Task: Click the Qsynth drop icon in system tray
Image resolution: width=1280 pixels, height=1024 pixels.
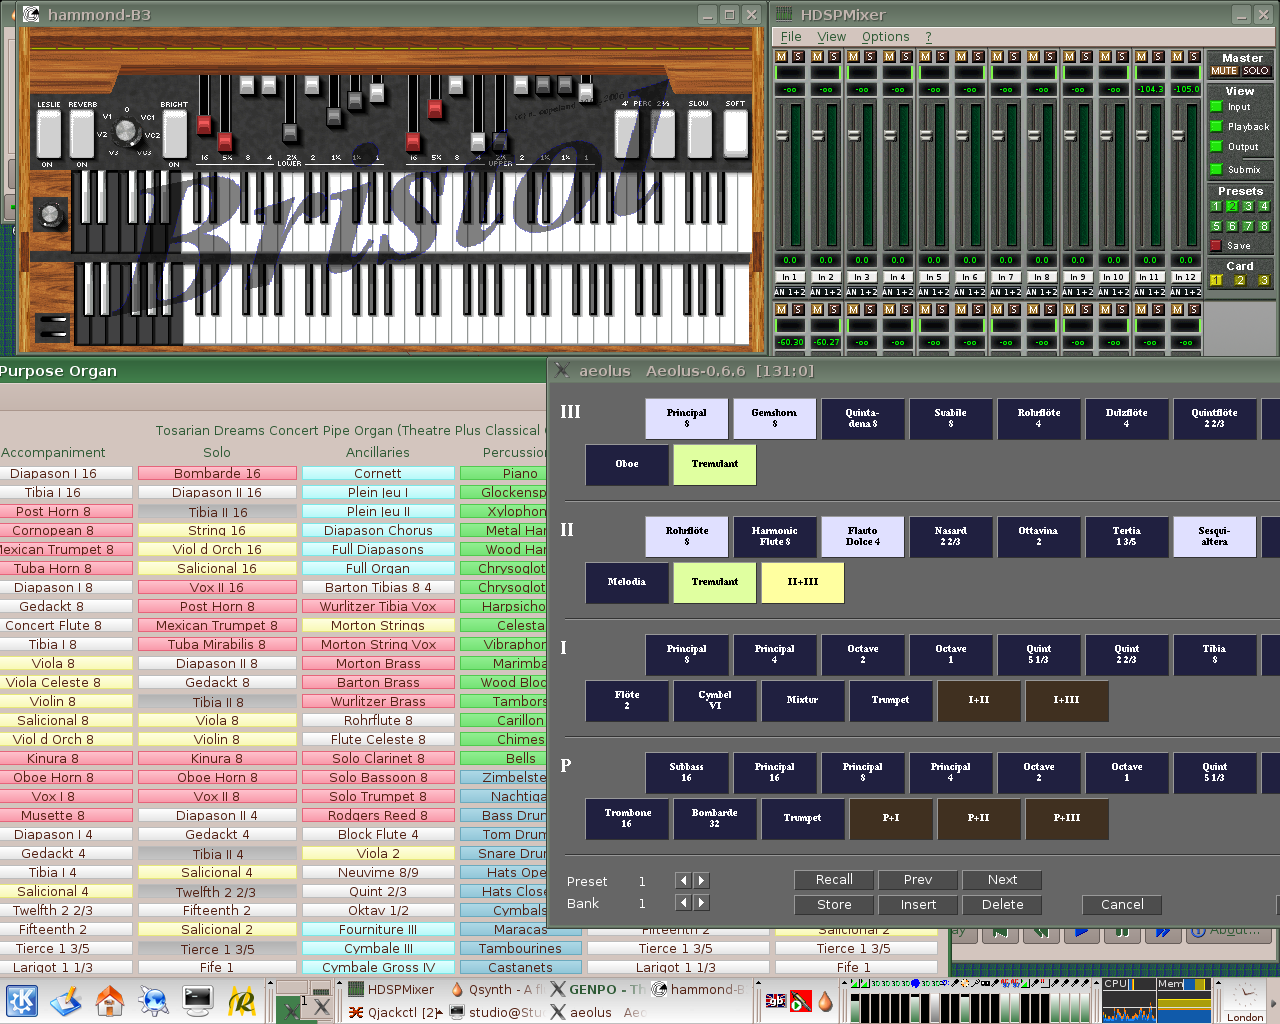Action: click(x=825, y=1000)
